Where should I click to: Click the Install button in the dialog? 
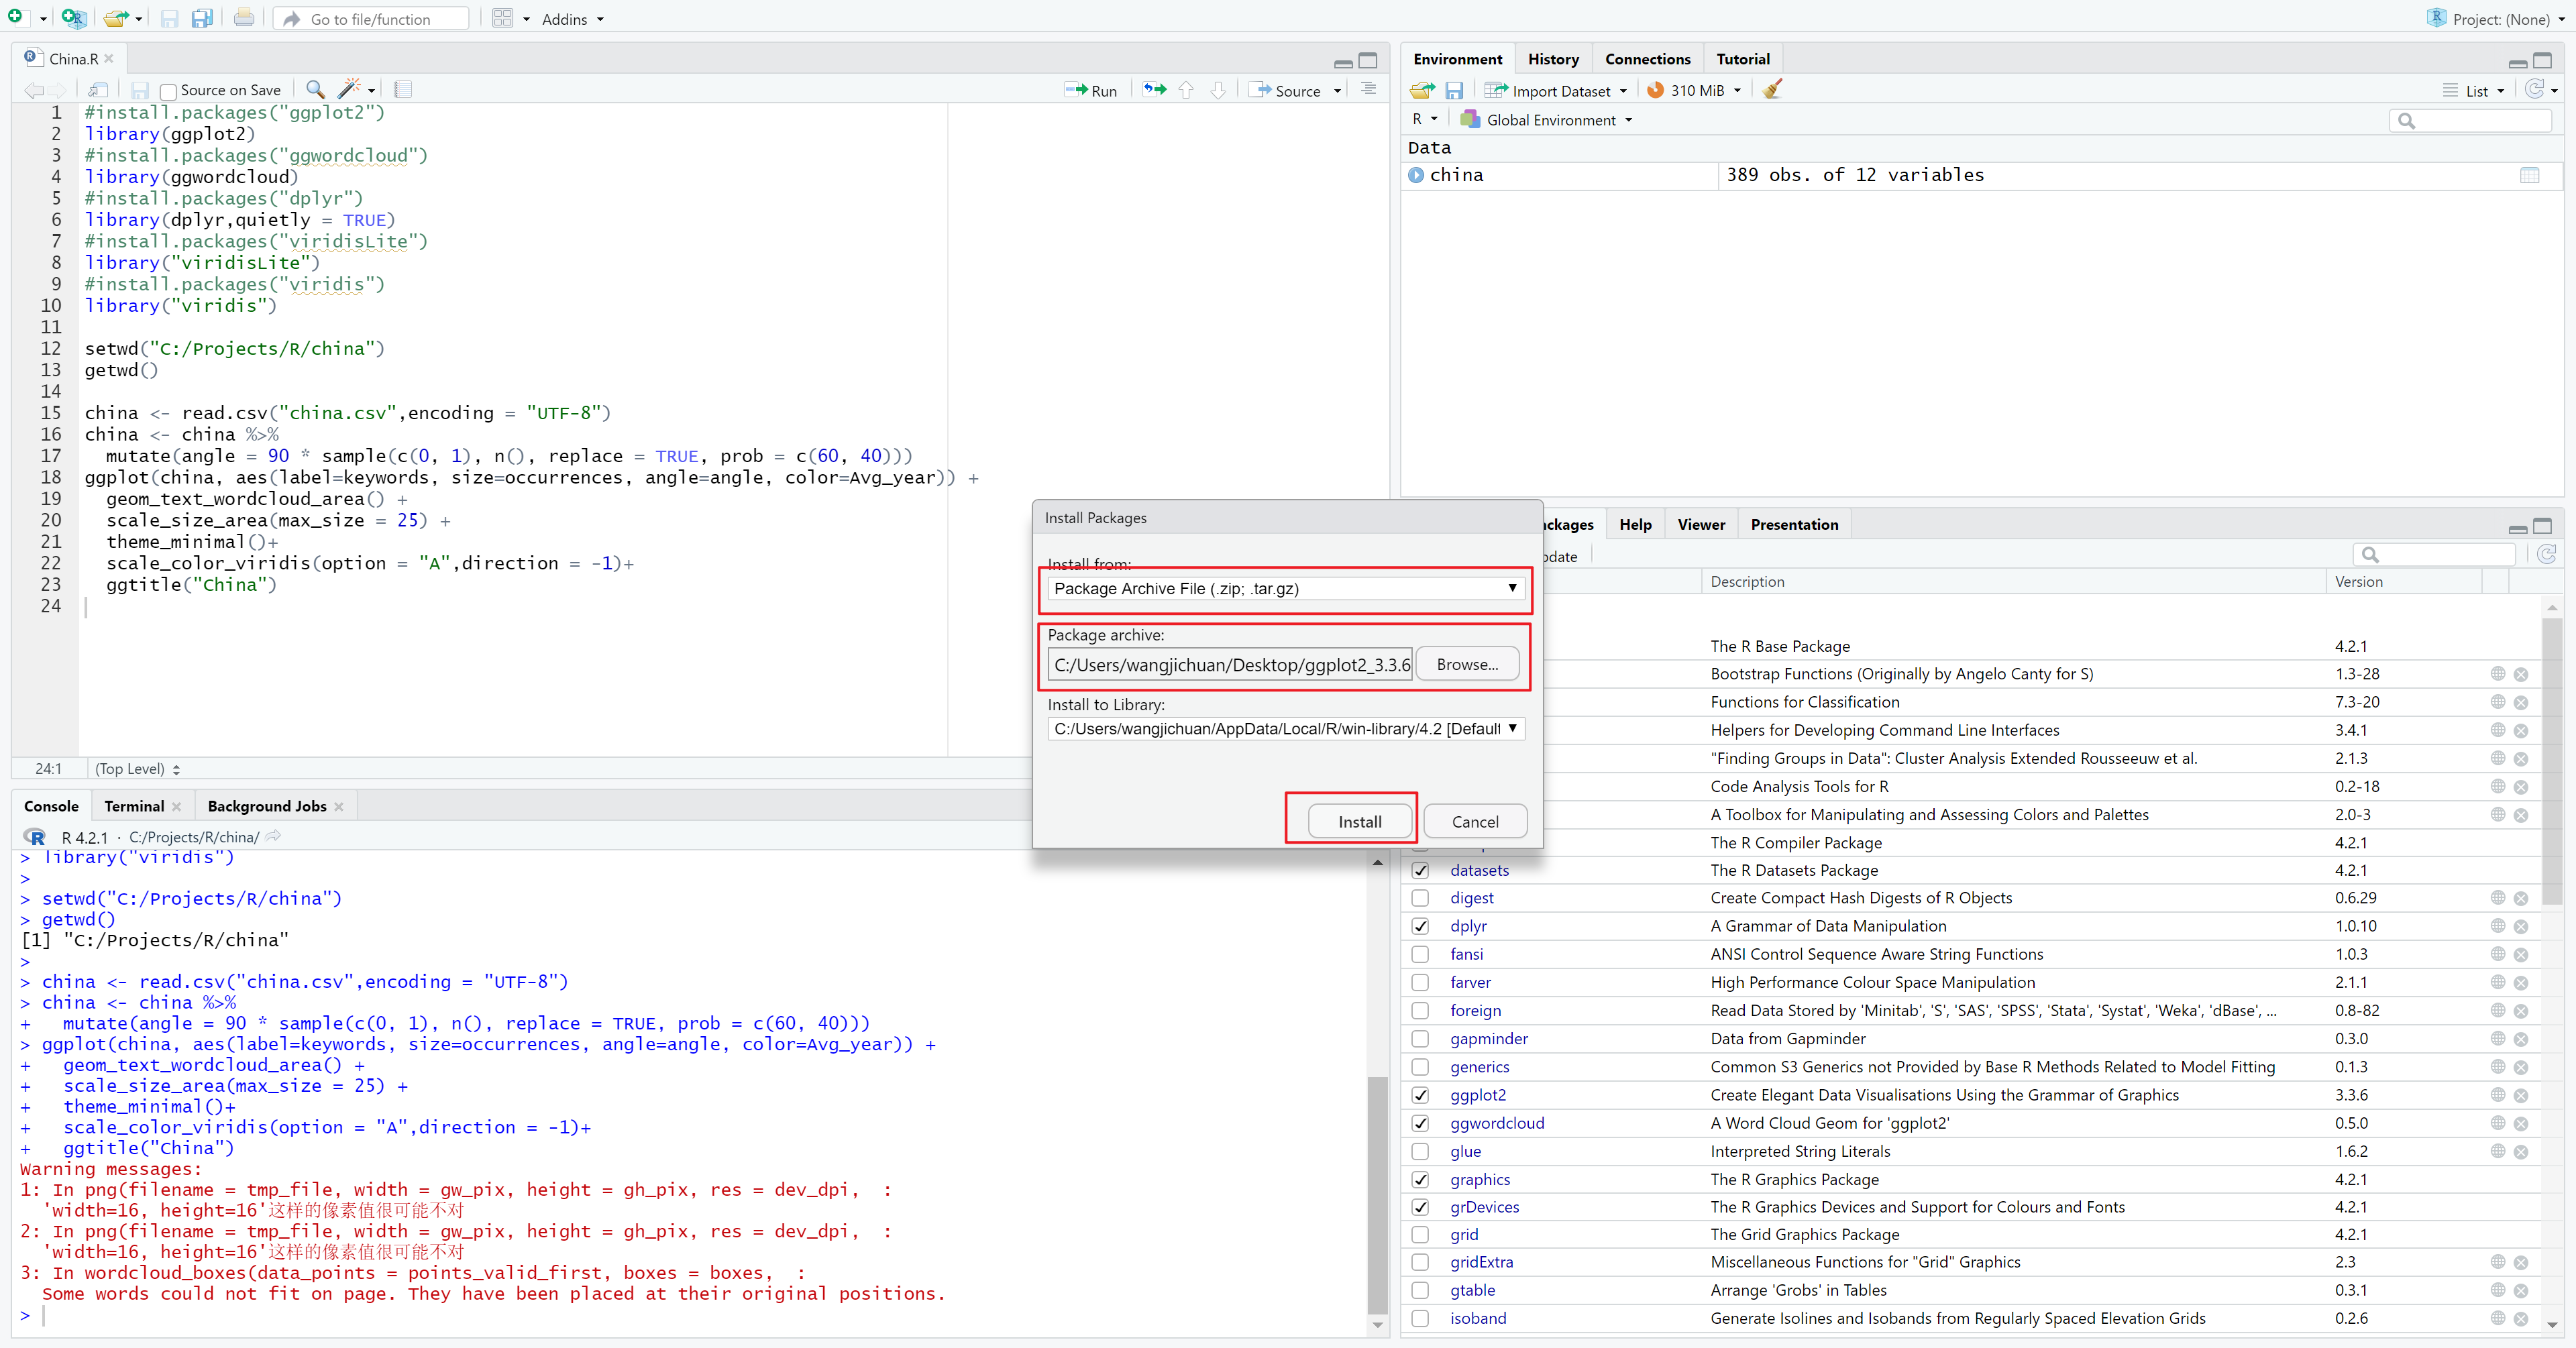(x=1359, y=822)
